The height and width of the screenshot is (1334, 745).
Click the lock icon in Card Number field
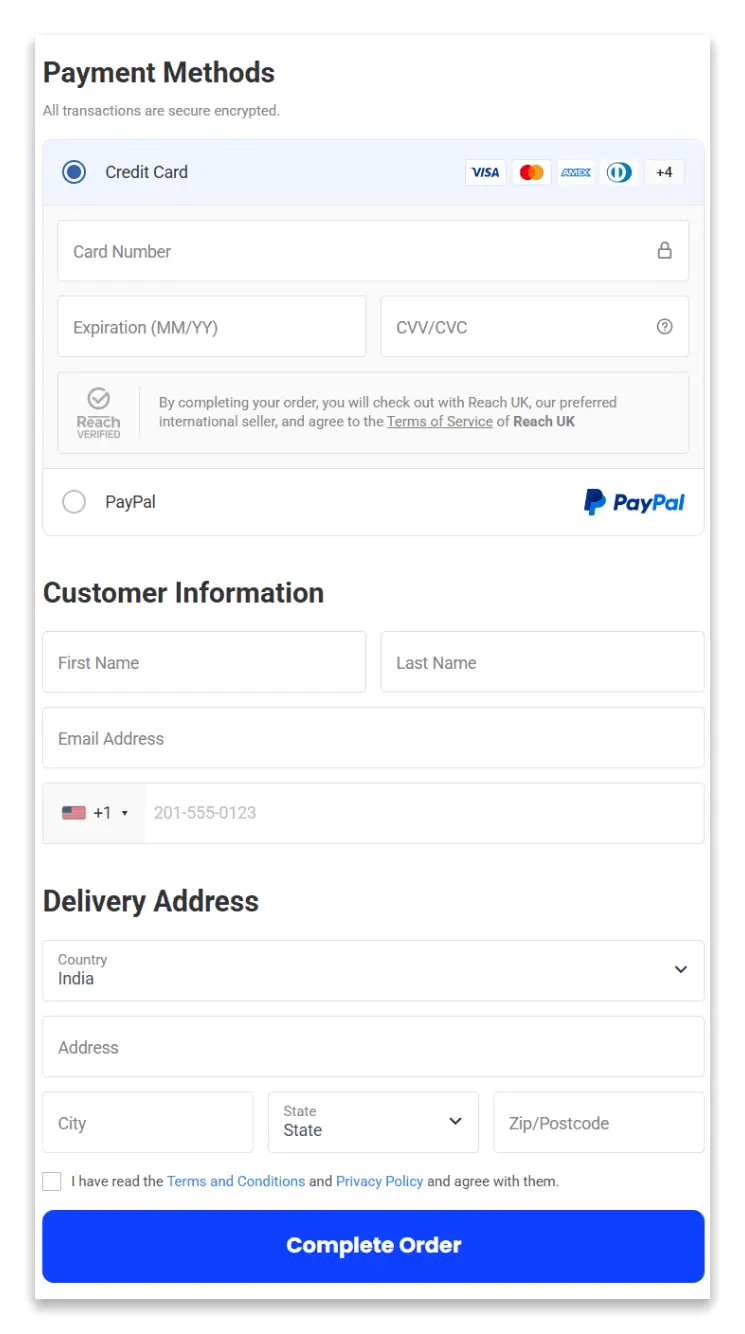coord(665,251)
